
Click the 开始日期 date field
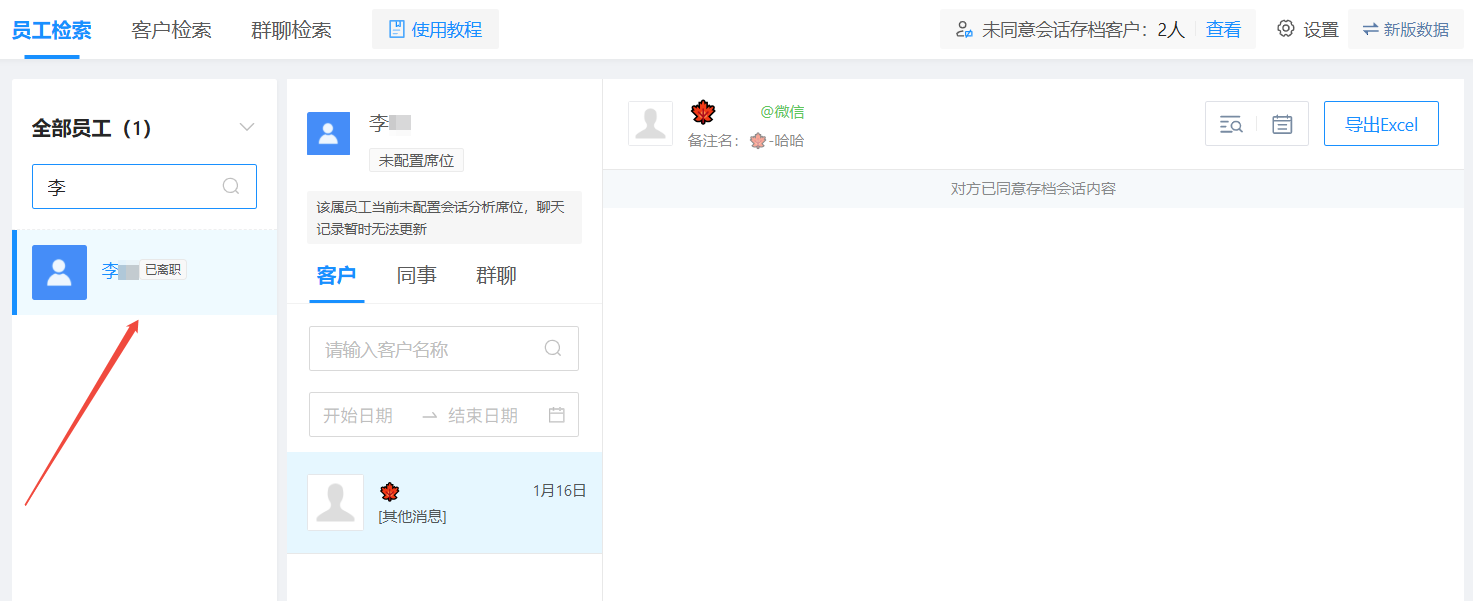[x=359, y=415]
